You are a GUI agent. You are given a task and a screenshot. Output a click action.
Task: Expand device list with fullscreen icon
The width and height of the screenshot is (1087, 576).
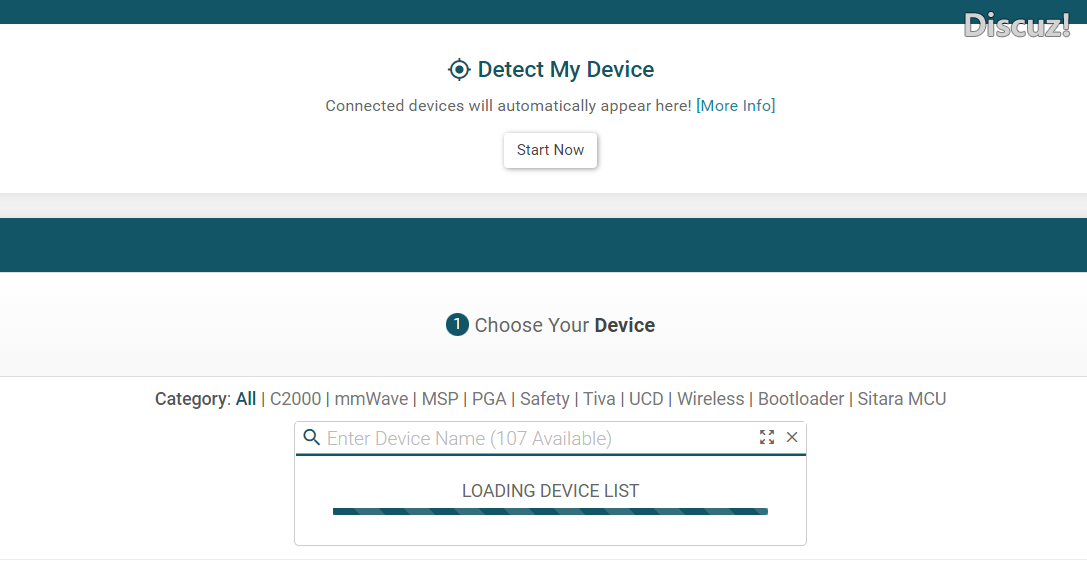tap(767, 438)
